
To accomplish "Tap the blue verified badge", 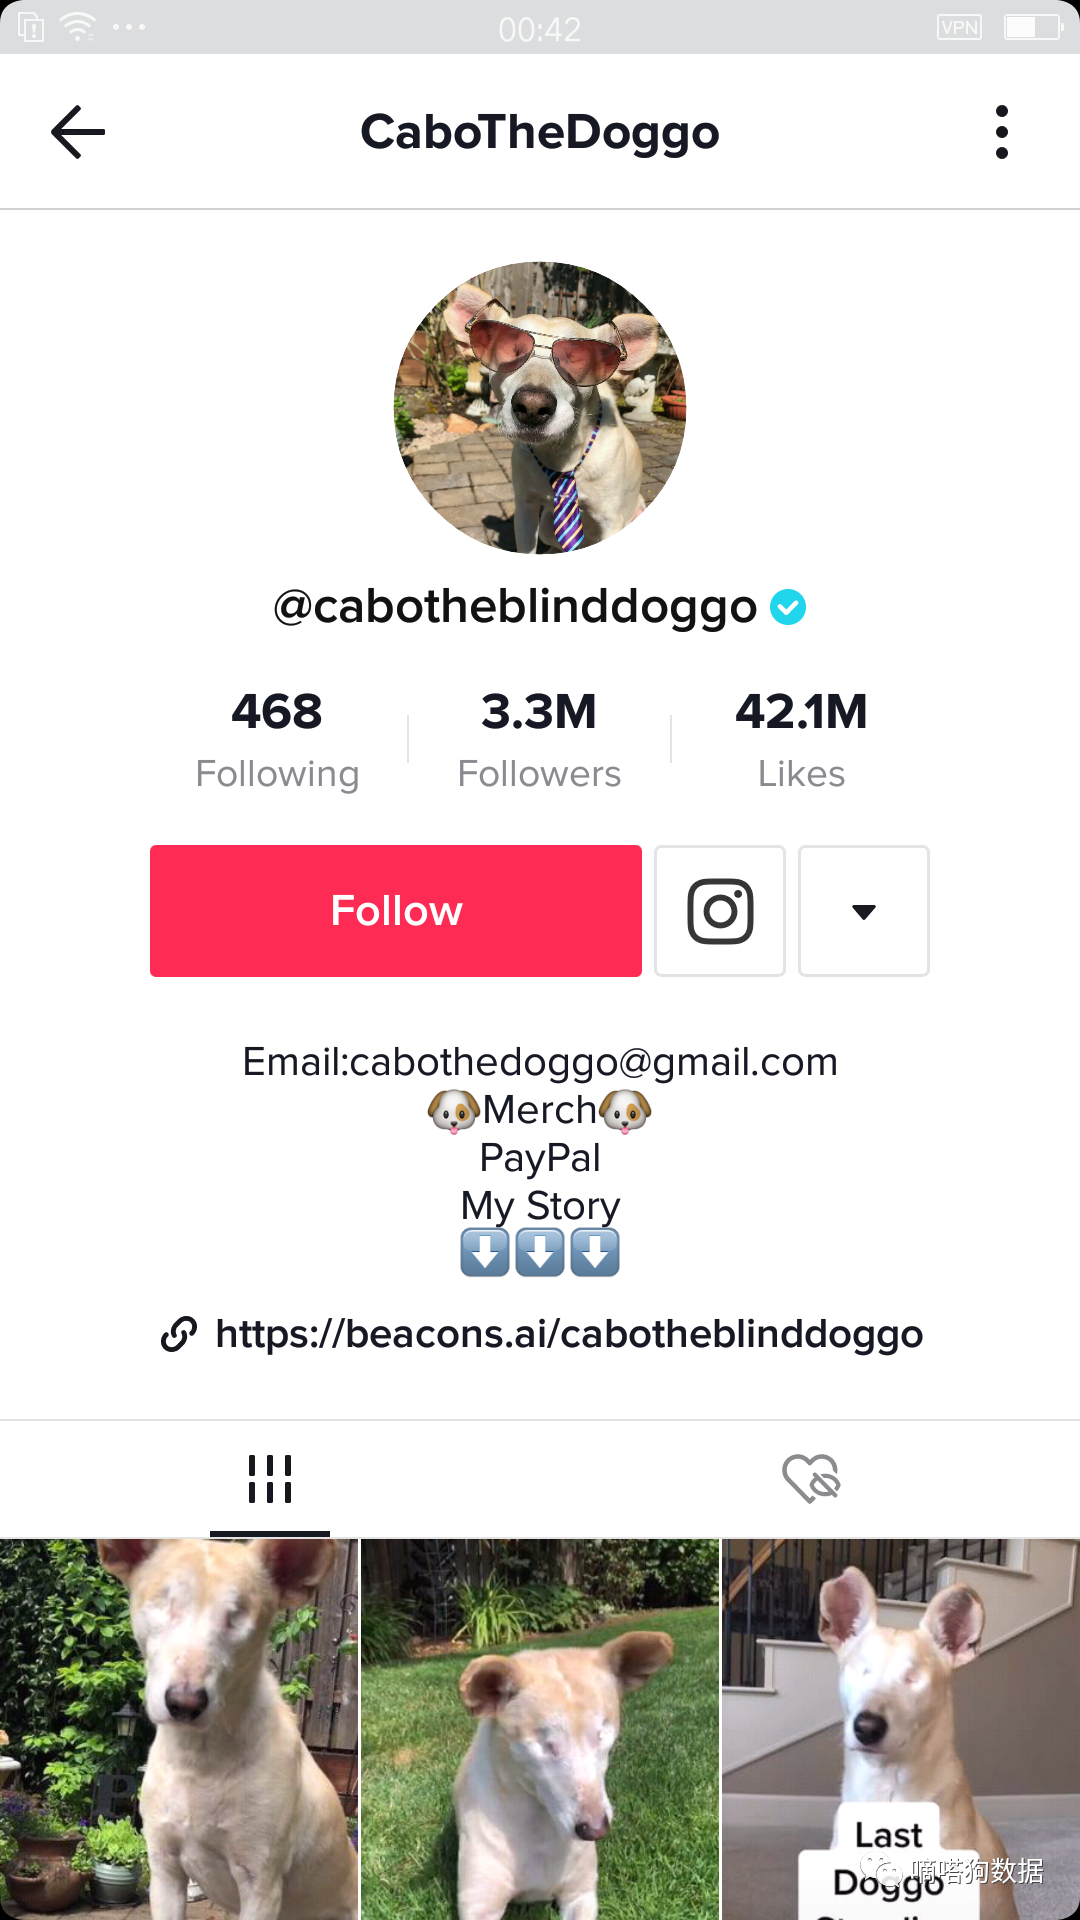I will click(788, 607).
